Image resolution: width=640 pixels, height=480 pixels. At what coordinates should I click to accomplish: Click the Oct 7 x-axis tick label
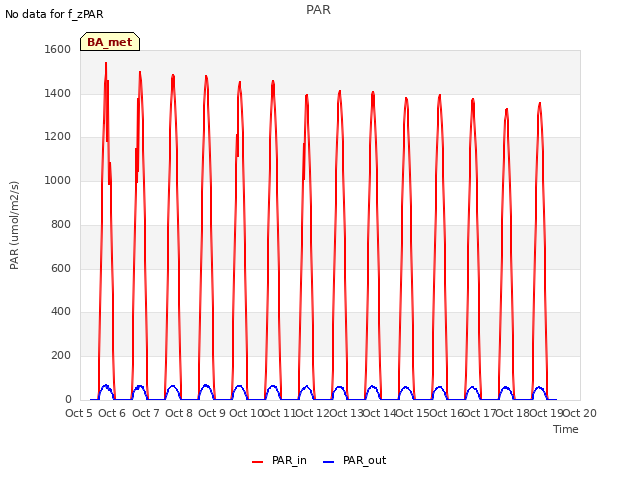[145, 413]
